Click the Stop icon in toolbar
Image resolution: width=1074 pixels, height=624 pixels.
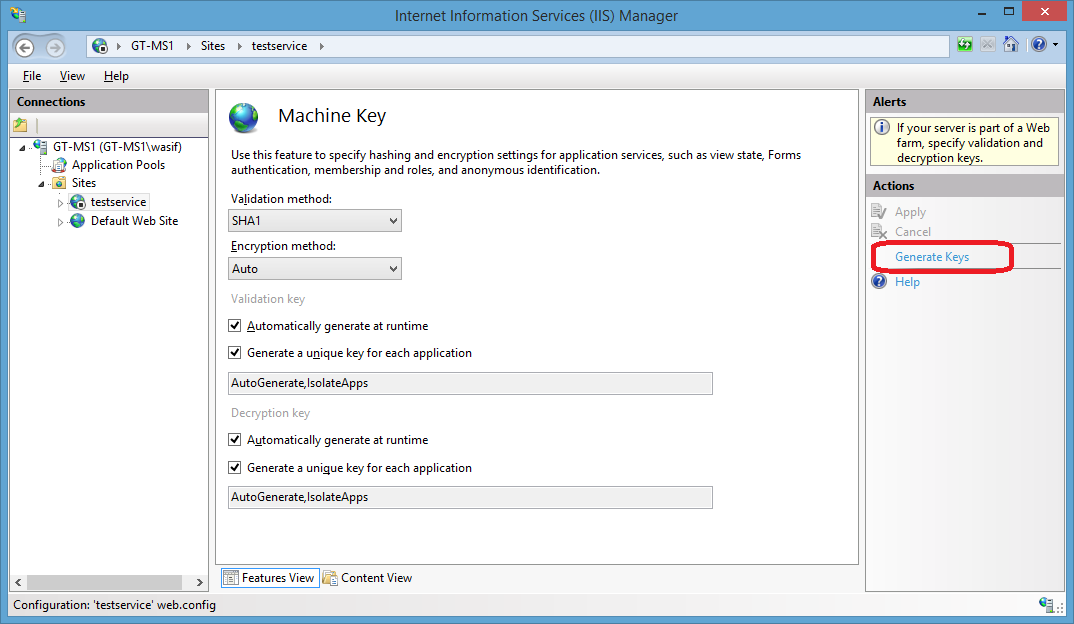coord(987,45)
